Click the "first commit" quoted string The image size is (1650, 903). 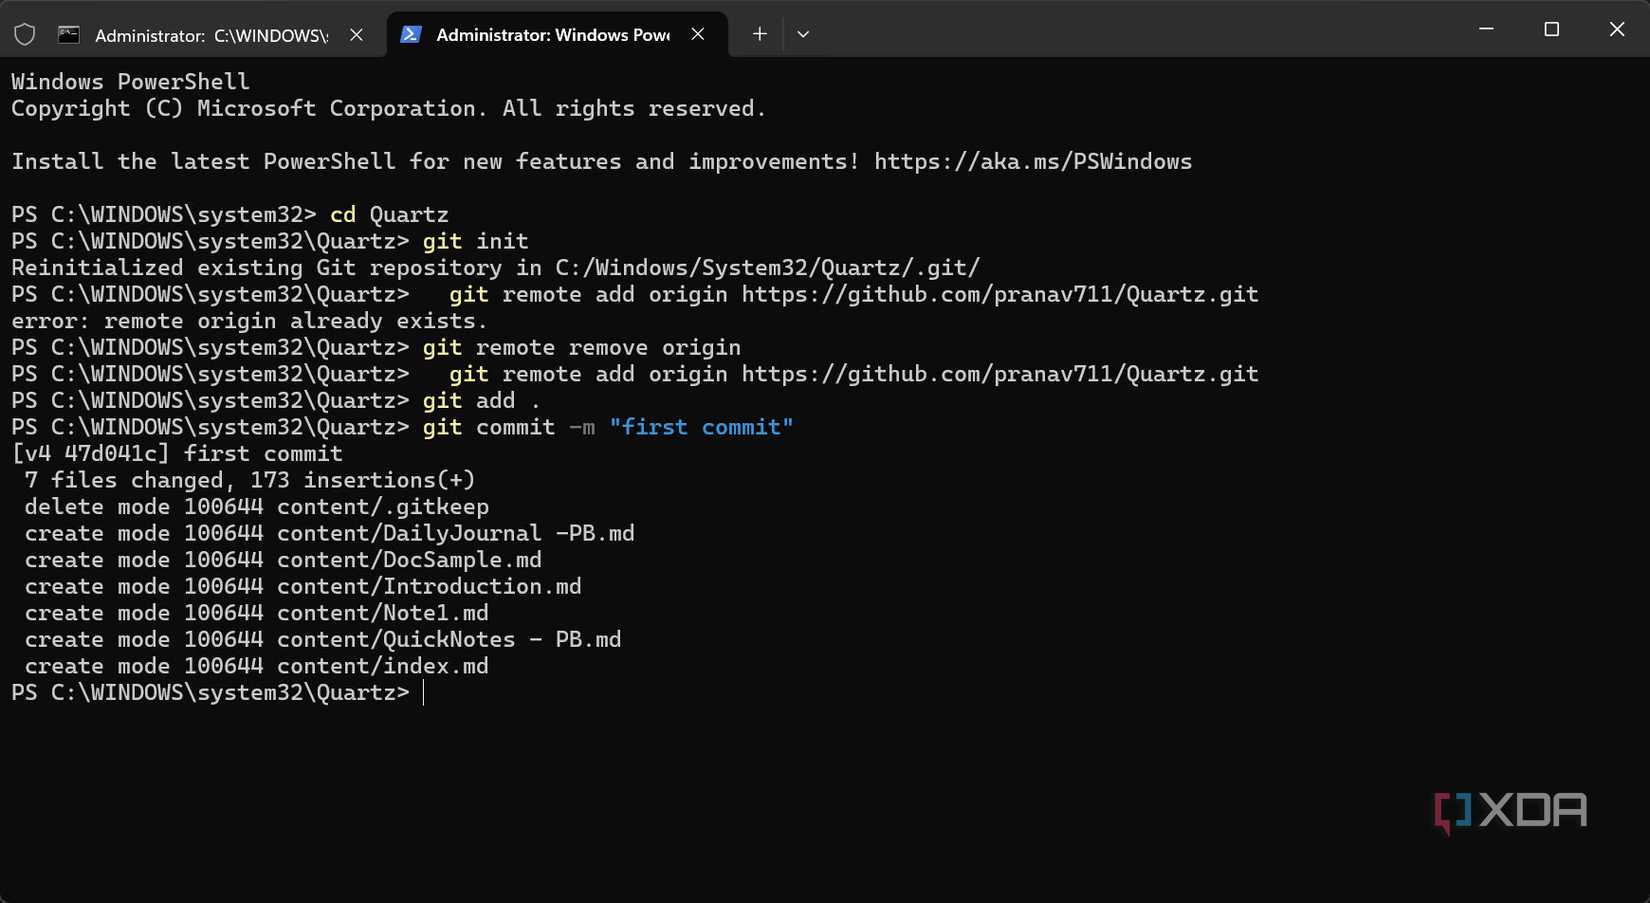[x=701, y=428]
